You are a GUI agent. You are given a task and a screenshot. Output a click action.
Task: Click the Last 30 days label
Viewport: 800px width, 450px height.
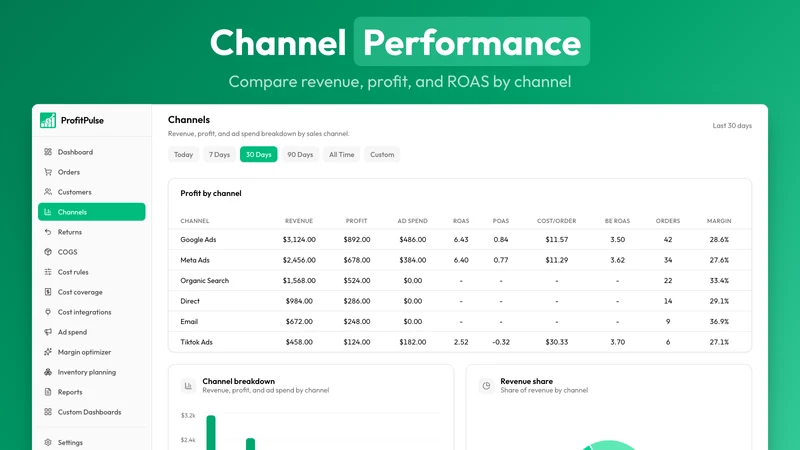pos(732,126)
